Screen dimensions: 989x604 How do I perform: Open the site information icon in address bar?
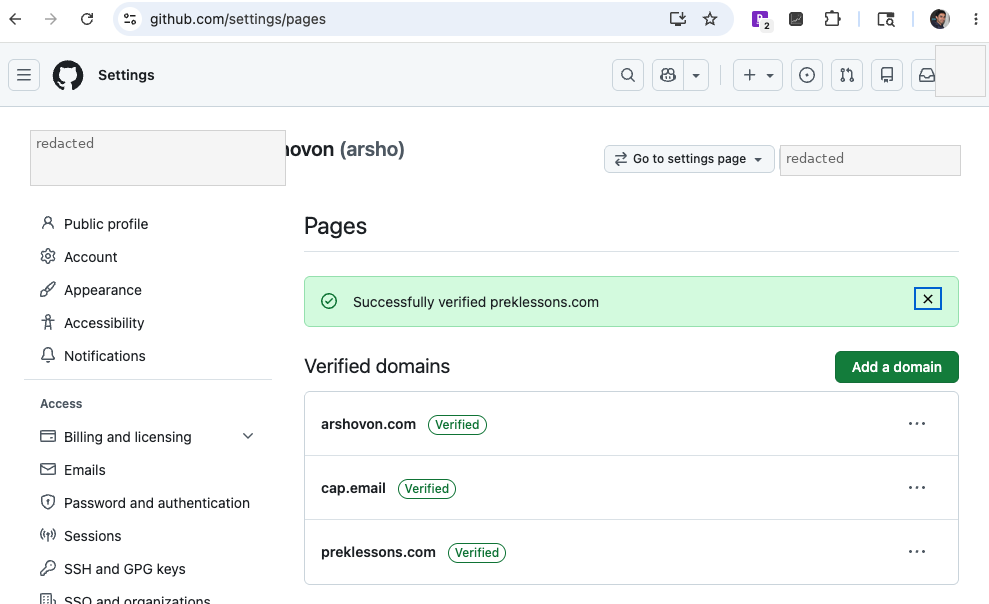tap(130, 19)
